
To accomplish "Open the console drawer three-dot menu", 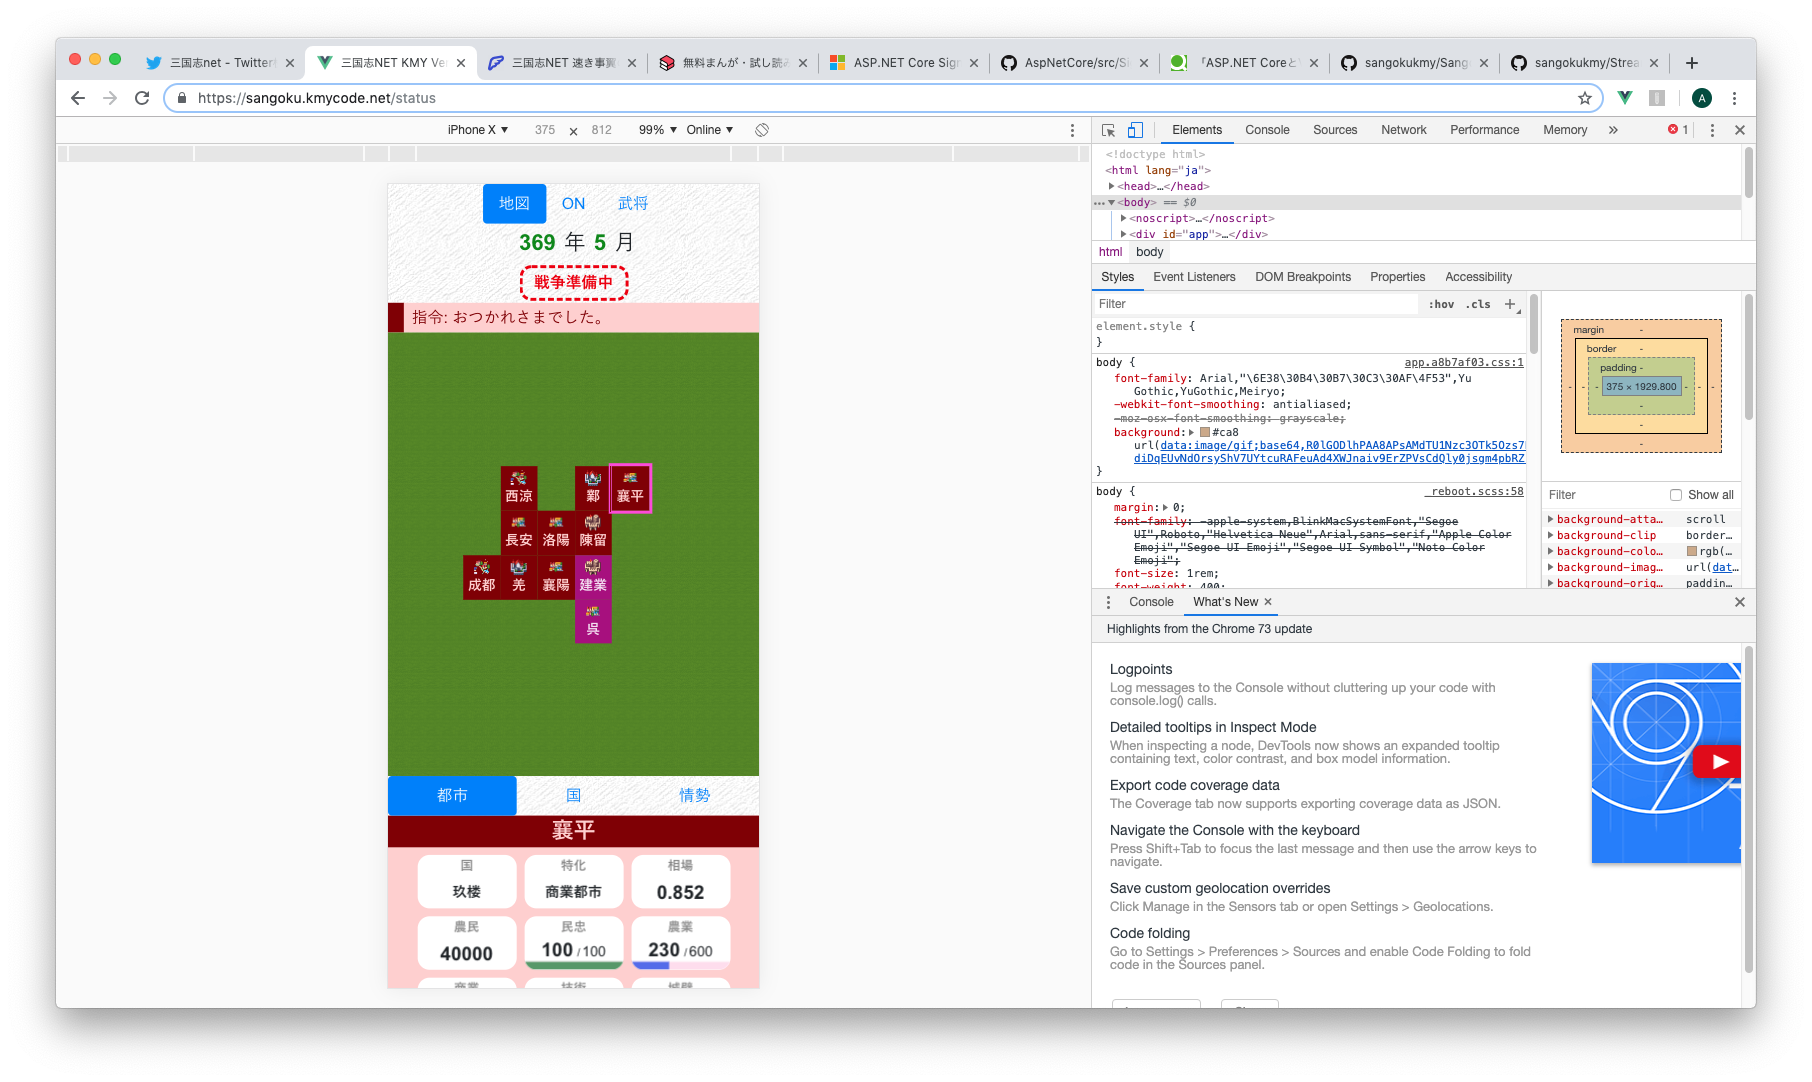I will [1108, 602].
